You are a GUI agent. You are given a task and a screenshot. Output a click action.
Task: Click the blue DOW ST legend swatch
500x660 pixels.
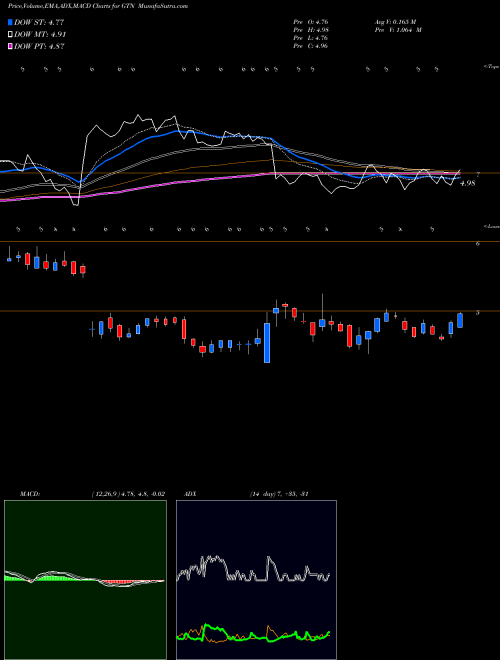click(x=11, y=22)
